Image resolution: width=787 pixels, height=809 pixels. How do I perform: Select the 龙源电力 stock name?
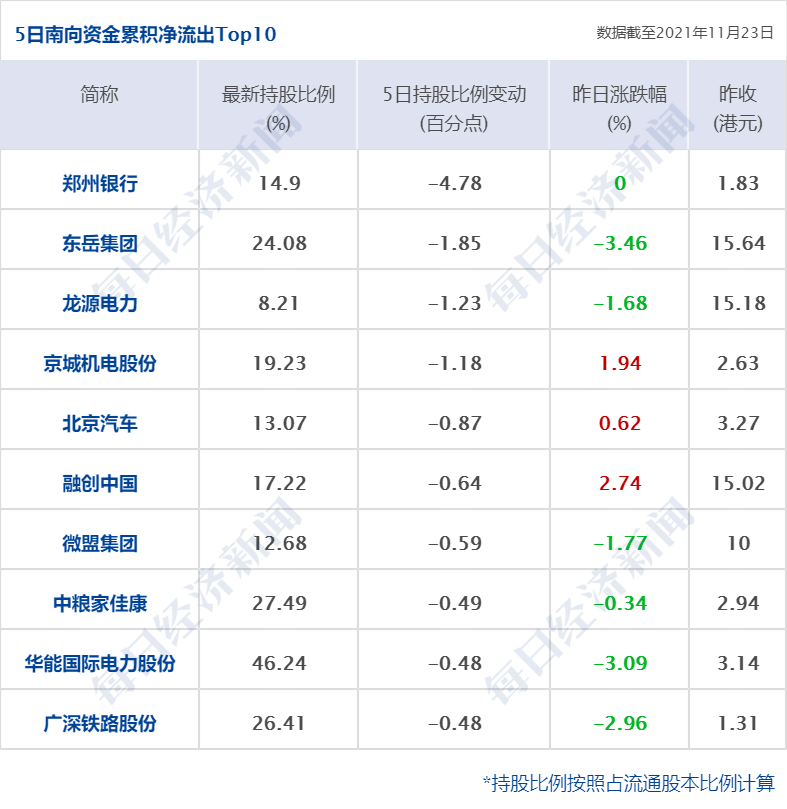[x=99, y=303]
